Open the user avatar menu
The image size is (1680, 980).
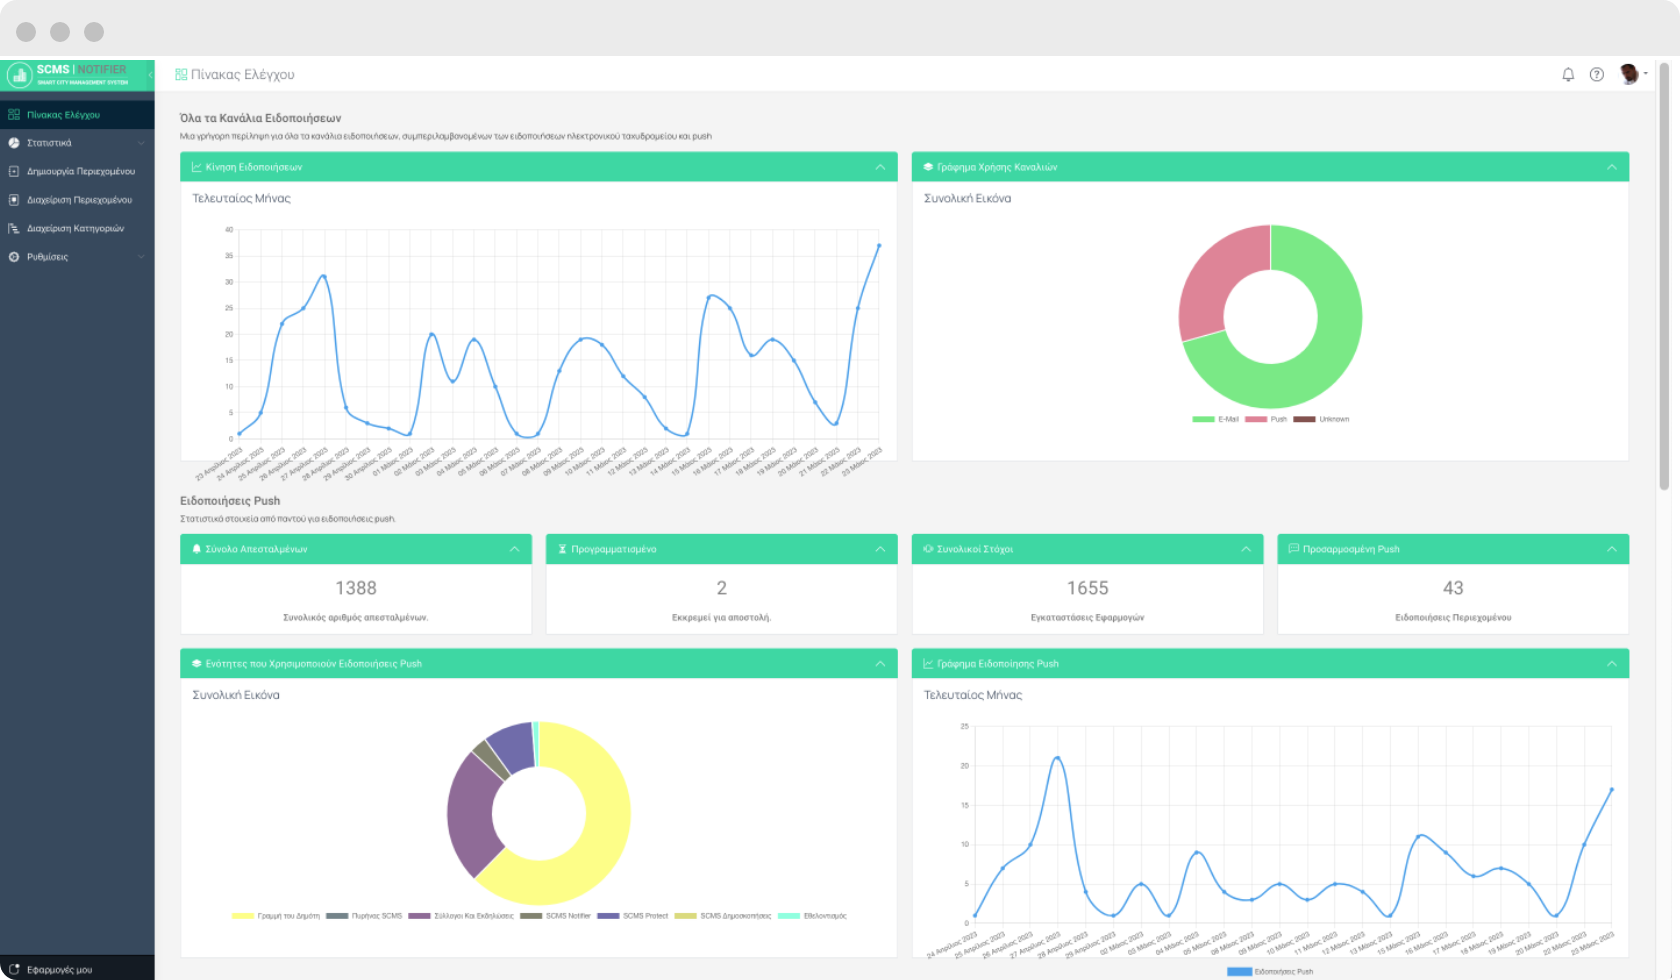point(1630,75)
